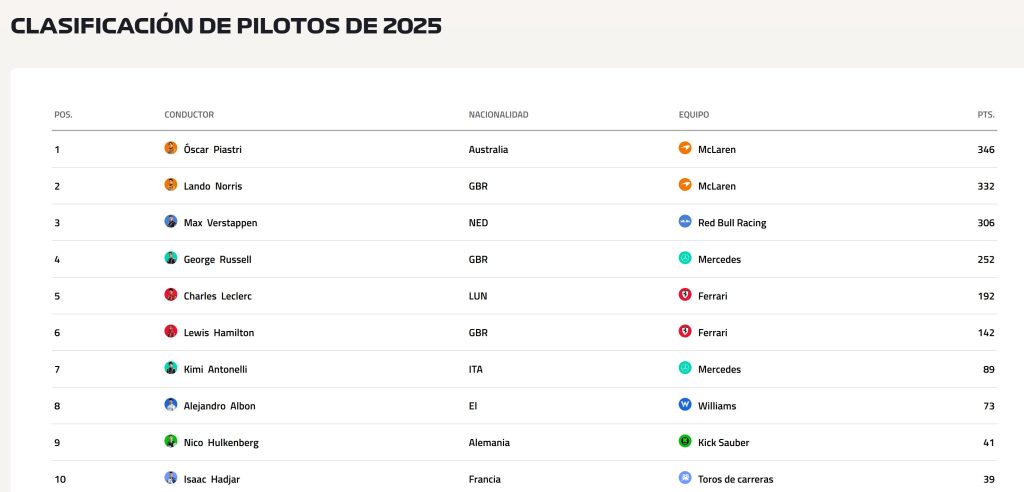This screenshot has height=492, width=1024.
Task: Click the NACIONALIDAD column header
Action: coord(498,115)
